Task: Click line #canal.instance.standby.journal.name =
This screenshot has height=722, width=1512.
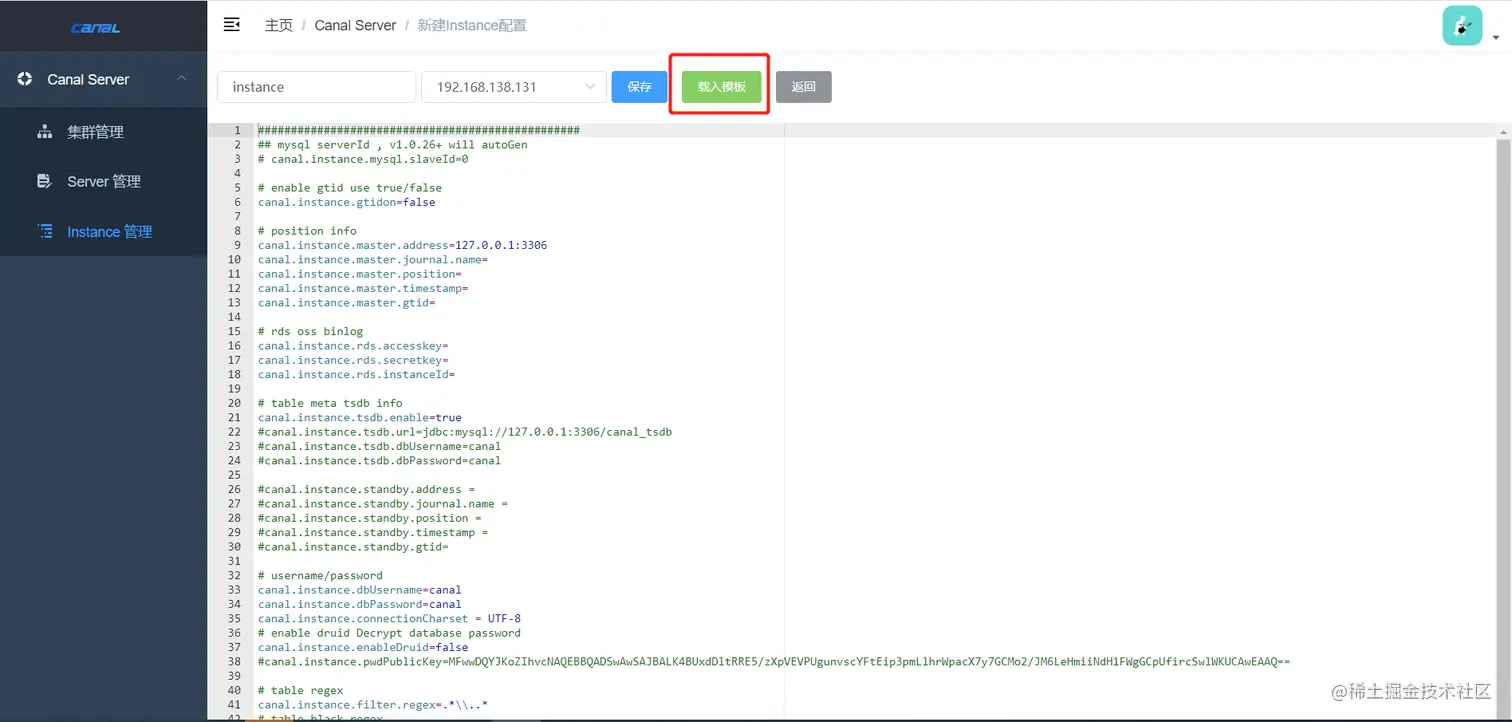Action: [382, 504]
